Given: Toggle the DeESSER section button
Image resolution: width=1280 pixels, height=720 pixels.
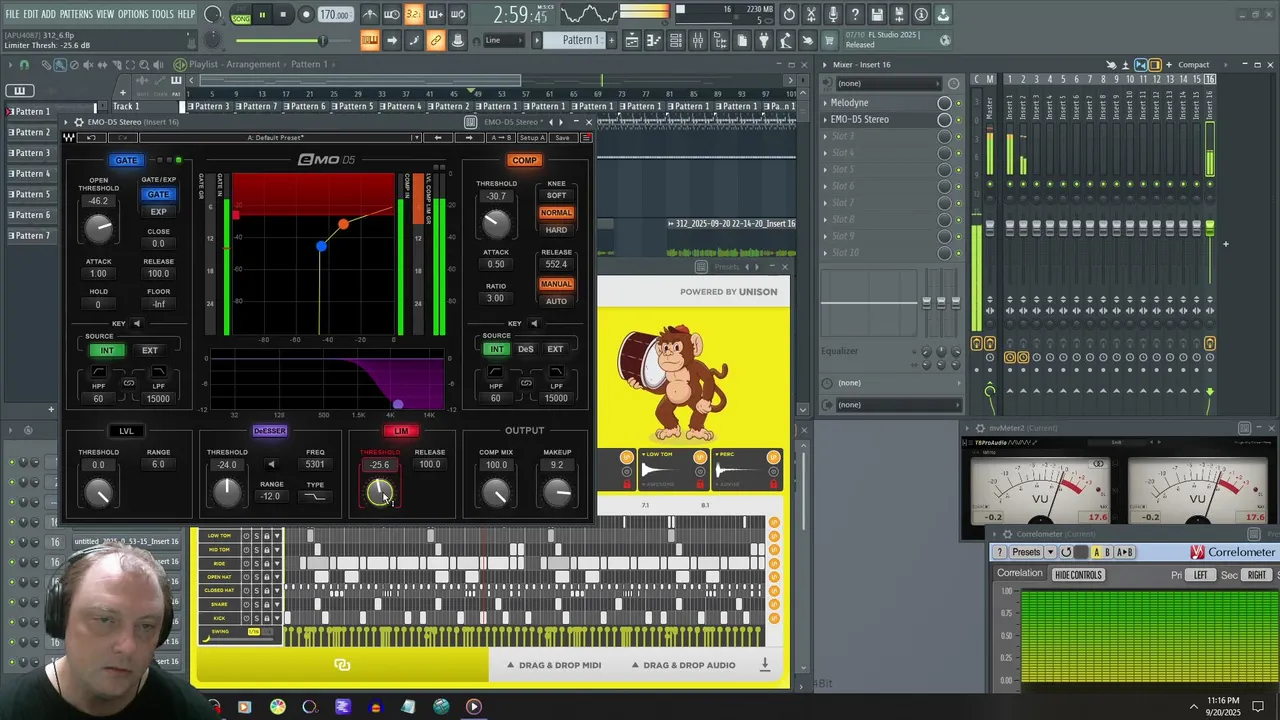Looking at the screenshot, I should pos(269,431).
